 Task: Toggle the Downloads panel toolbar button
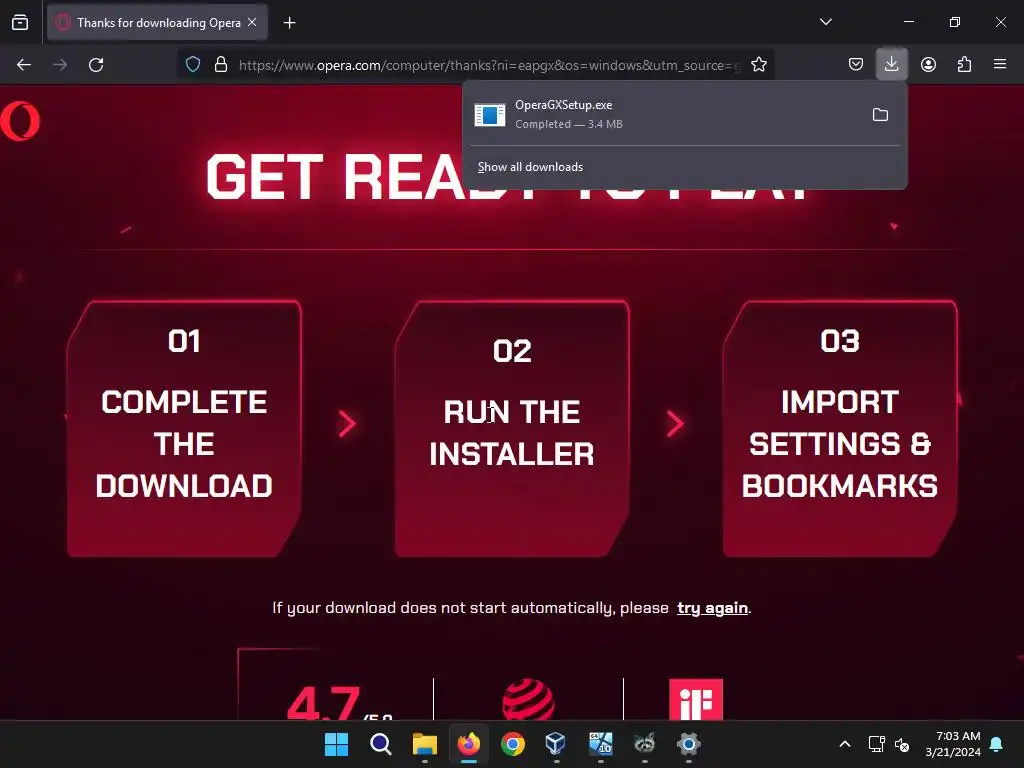[x=891, y=65]
